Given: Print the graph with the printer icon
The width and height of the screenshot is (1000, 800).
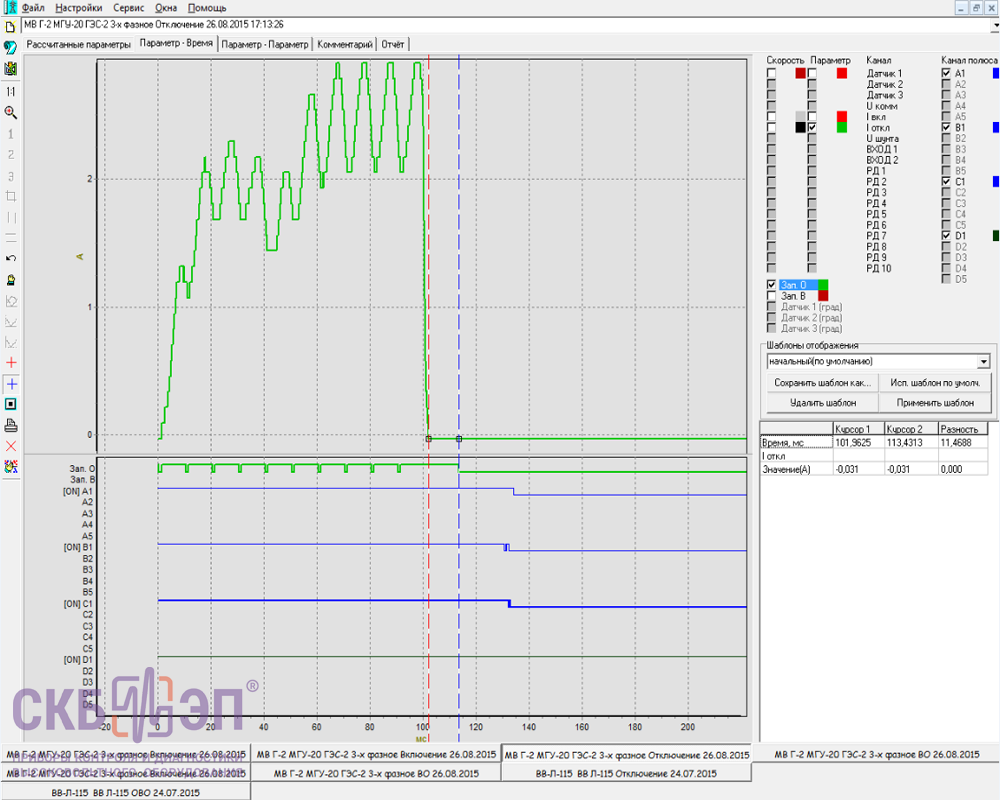Looking at the screenshot, I should 10,426.
